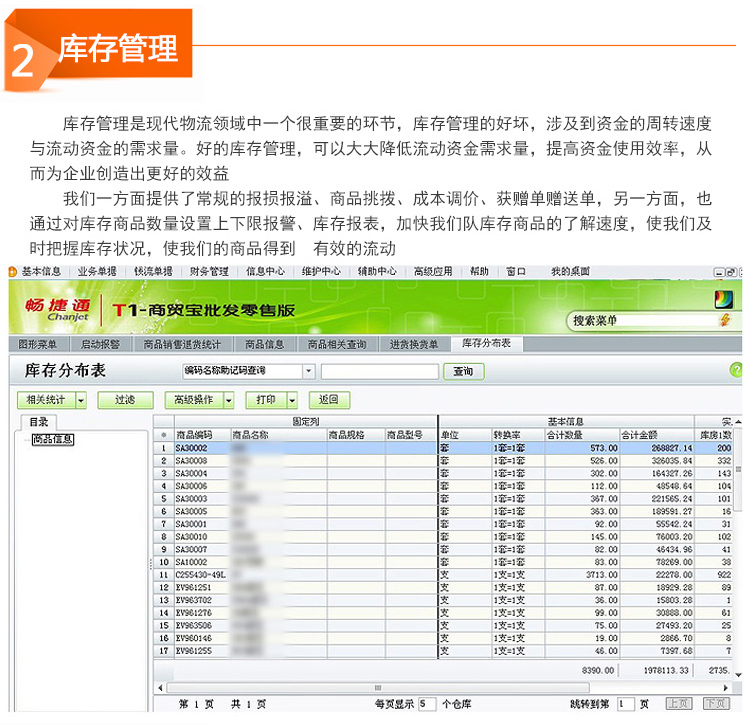Image resolution: width=750 pixels, height=725 pixels.
Task: Click the query text input field
Action: coord(380,372)
